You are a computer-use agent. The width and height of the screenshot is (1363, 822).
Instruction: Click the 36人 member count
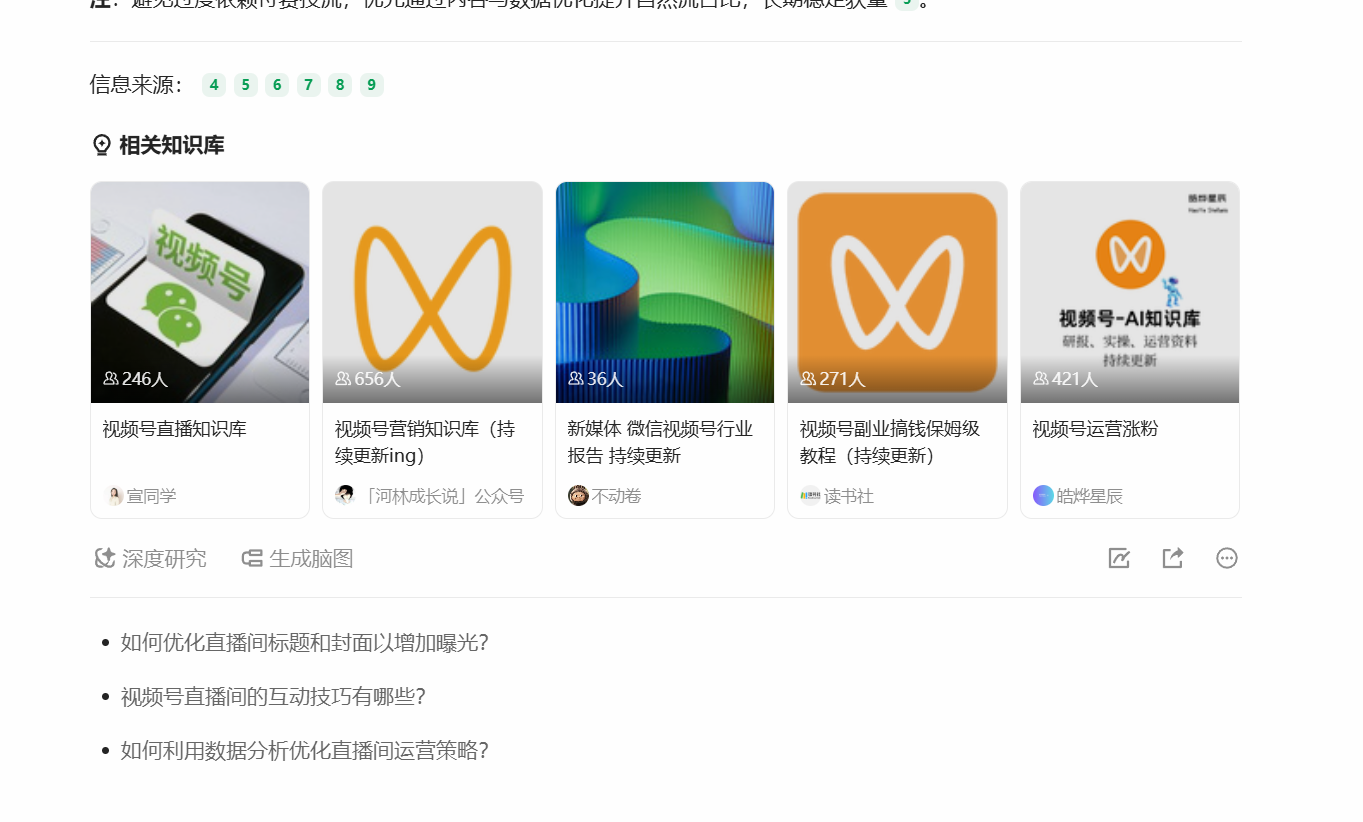tap(595, 379)
